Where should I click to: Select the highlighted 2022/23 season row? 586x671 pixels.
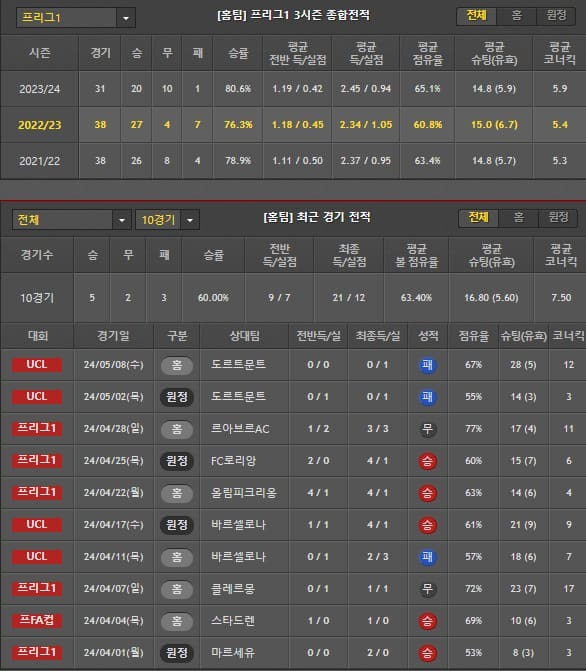293,125
